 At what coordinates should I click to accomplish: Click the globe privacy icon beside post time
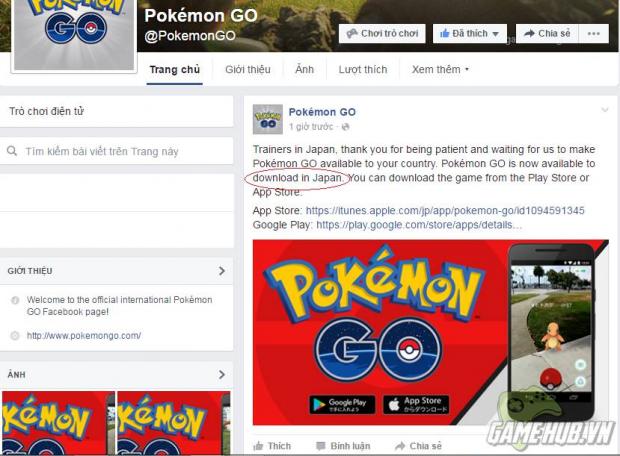pos(345,127)
